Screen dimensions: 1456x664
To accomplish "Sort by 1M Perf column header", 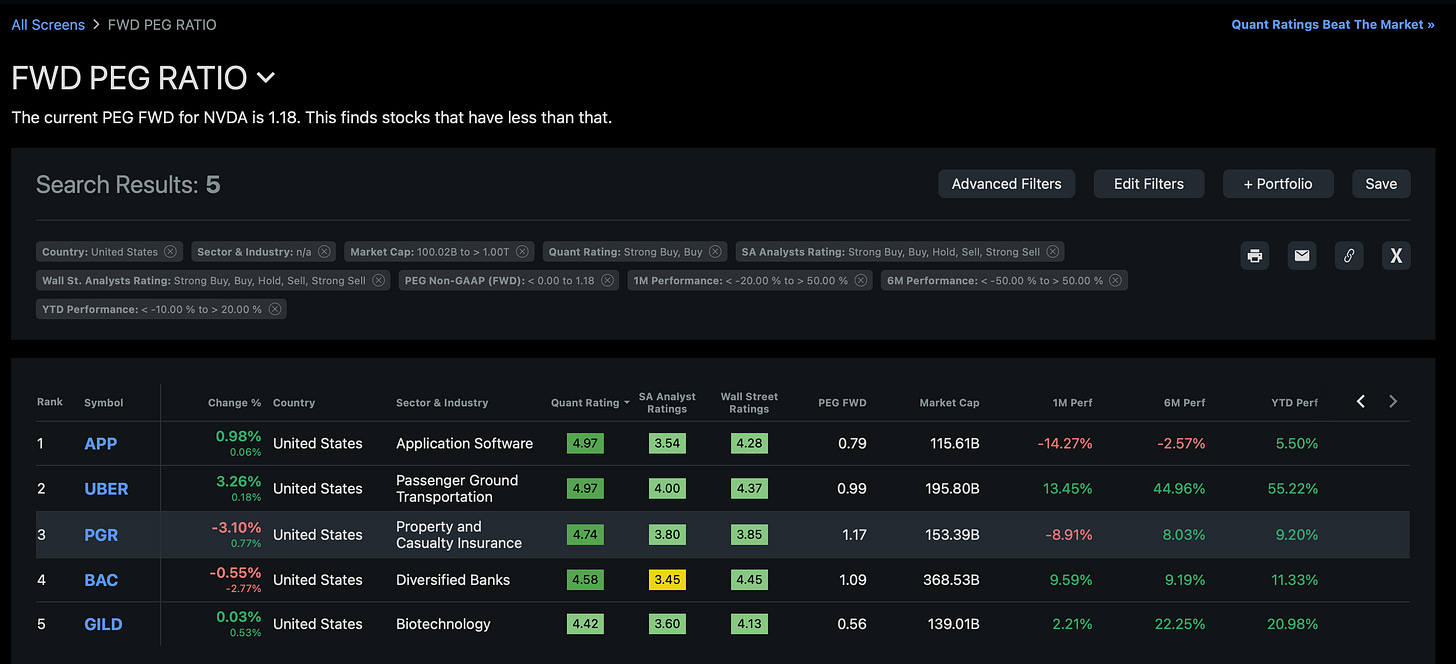I will point(1072,403).
